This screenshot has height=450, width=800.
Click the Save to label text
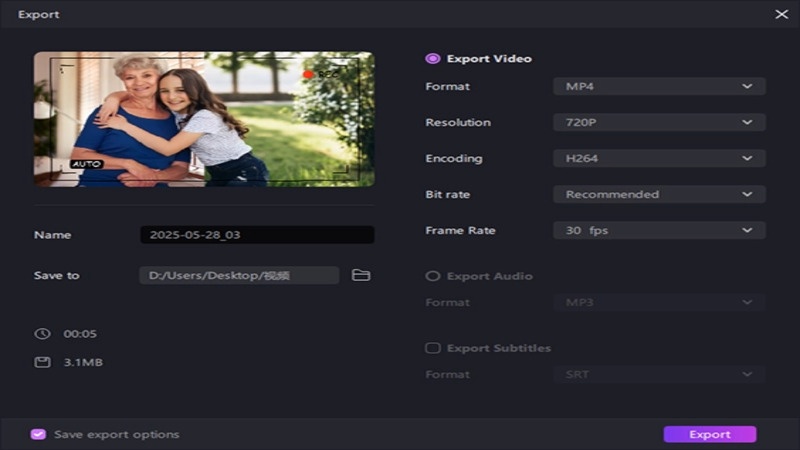click(57, 276)
